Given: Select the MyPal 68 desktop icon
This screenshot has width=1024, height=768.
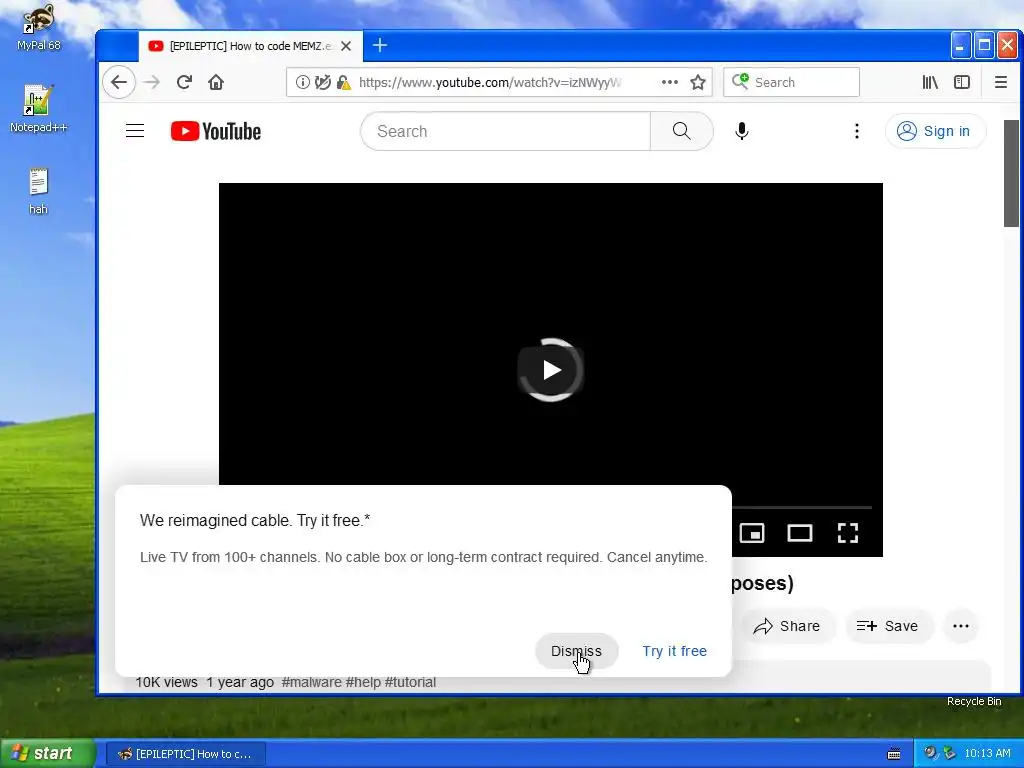Looking at the screenshot, I should coord(39,27).
